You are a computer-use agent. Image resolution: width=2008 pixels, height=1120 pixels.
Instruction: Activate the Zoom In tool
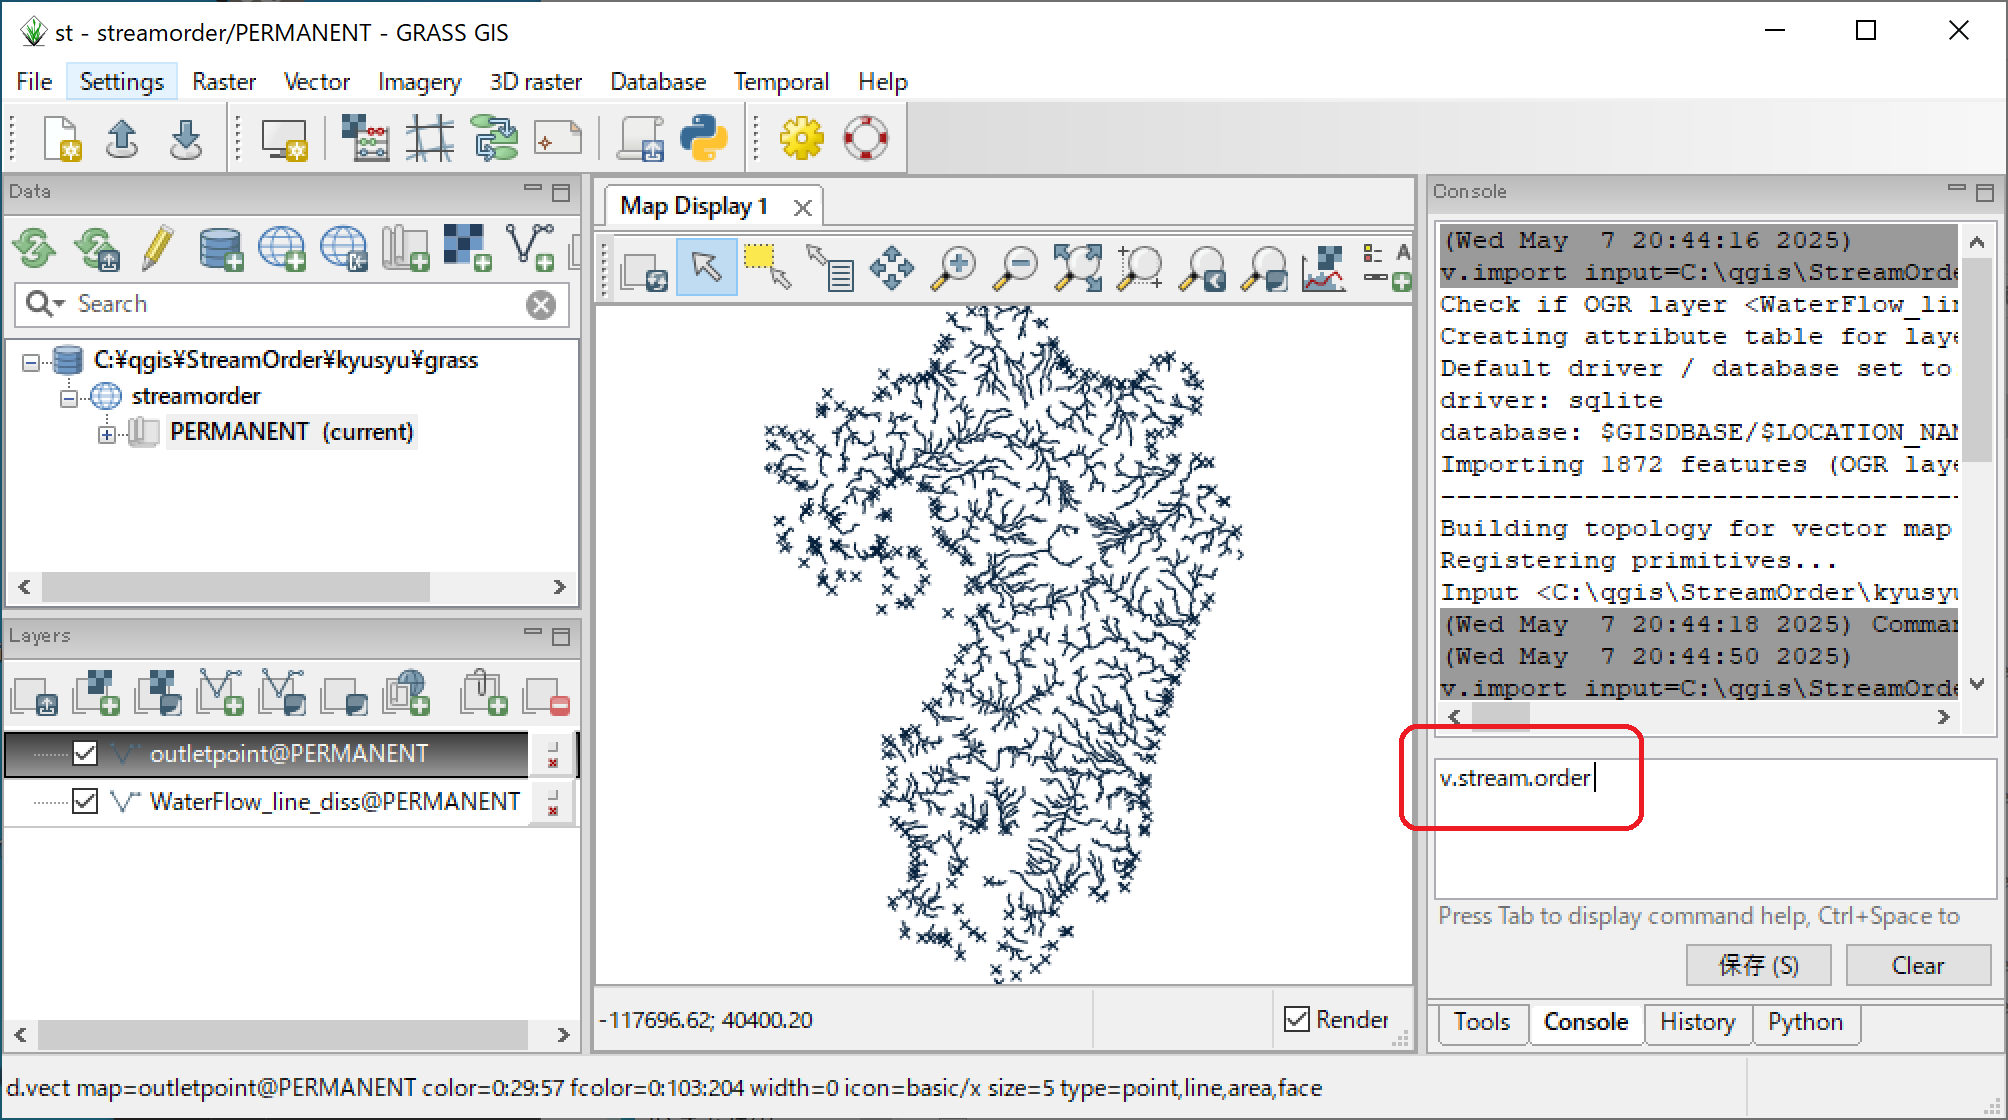point(955,267)
